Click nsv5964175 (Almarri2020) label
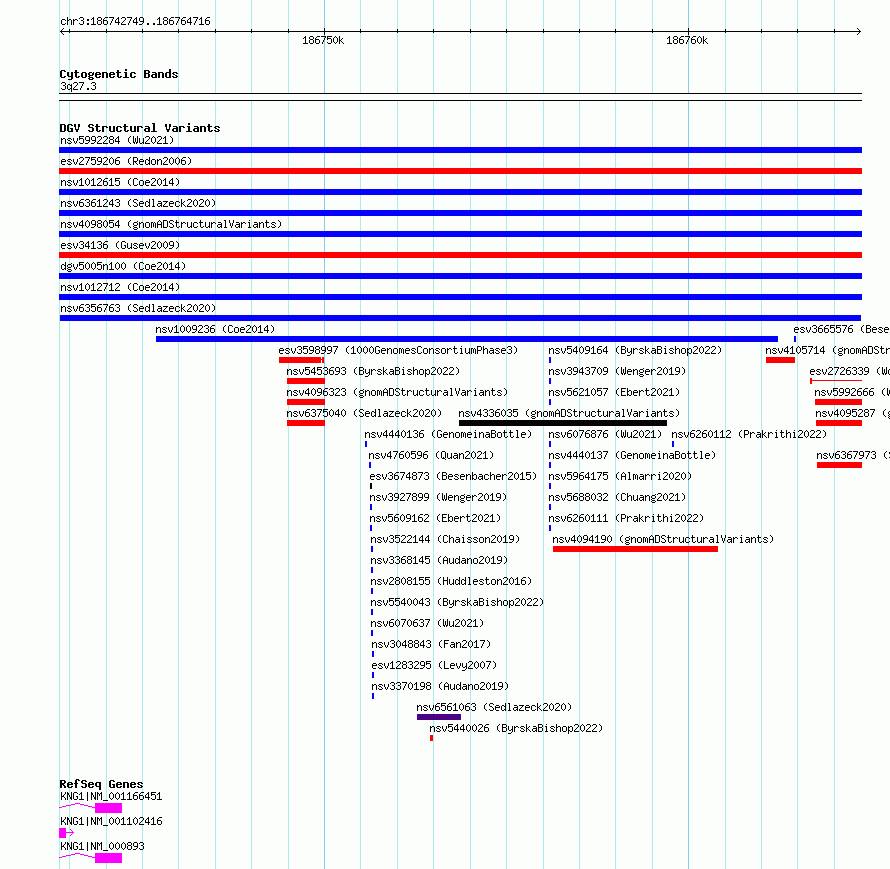The height and width of the screenshot is (869, 890). pos(620,476)
